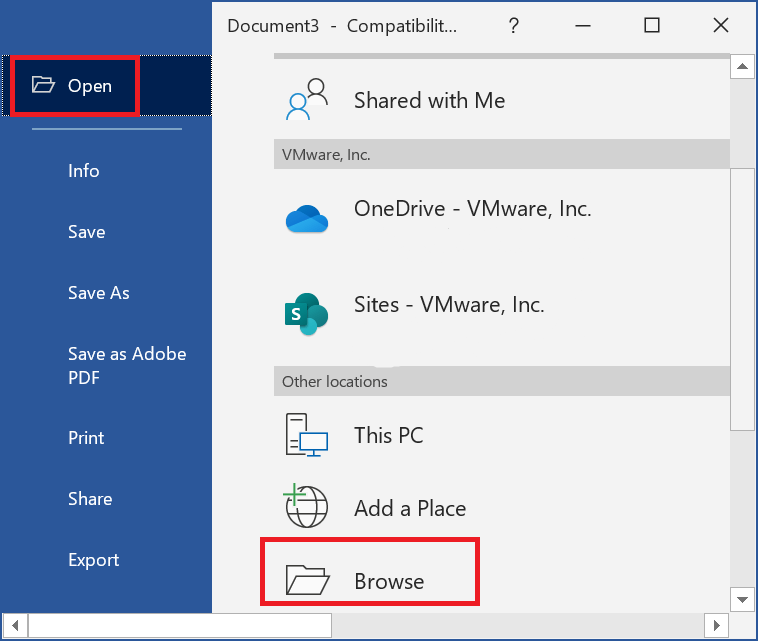Click the OneDrive cloud icon

tap(307, 219)
